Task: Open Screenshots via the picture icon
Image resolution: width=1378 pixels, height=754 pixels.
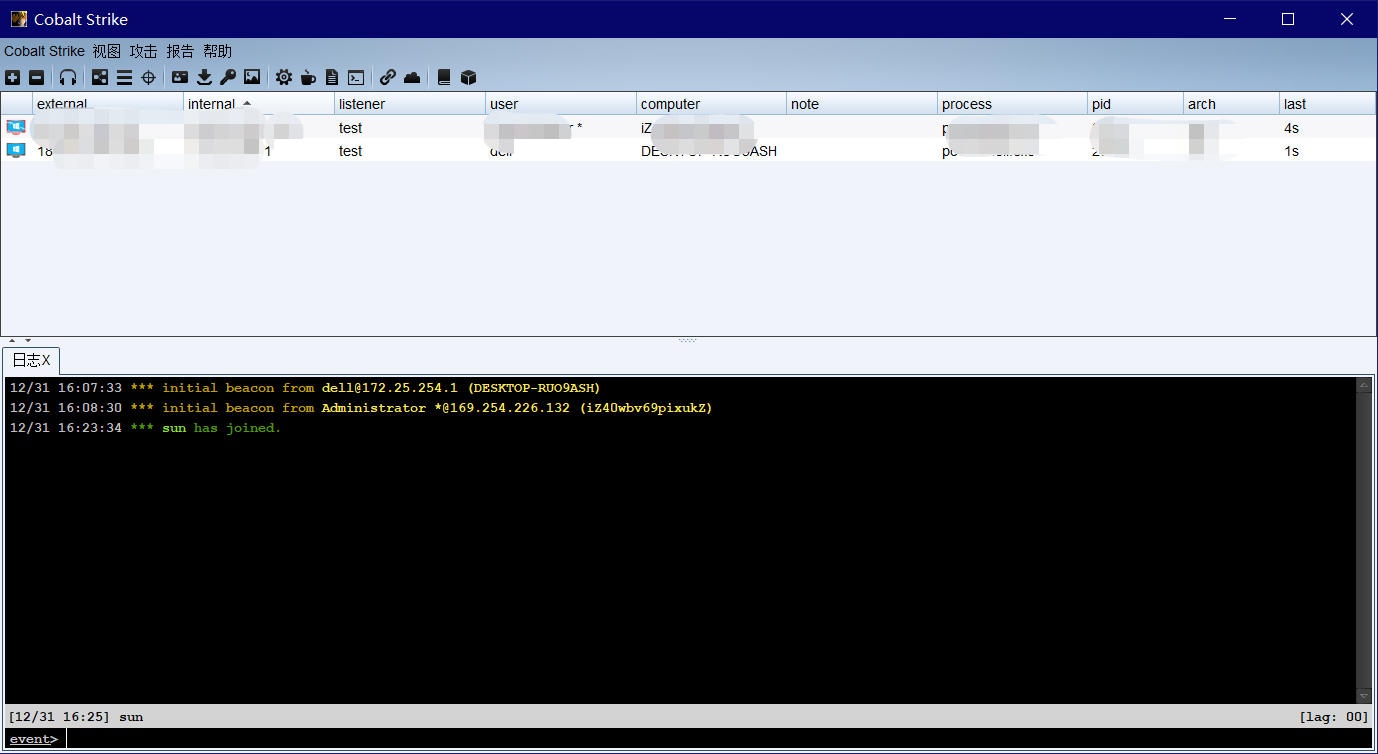Action: [252, 77]
